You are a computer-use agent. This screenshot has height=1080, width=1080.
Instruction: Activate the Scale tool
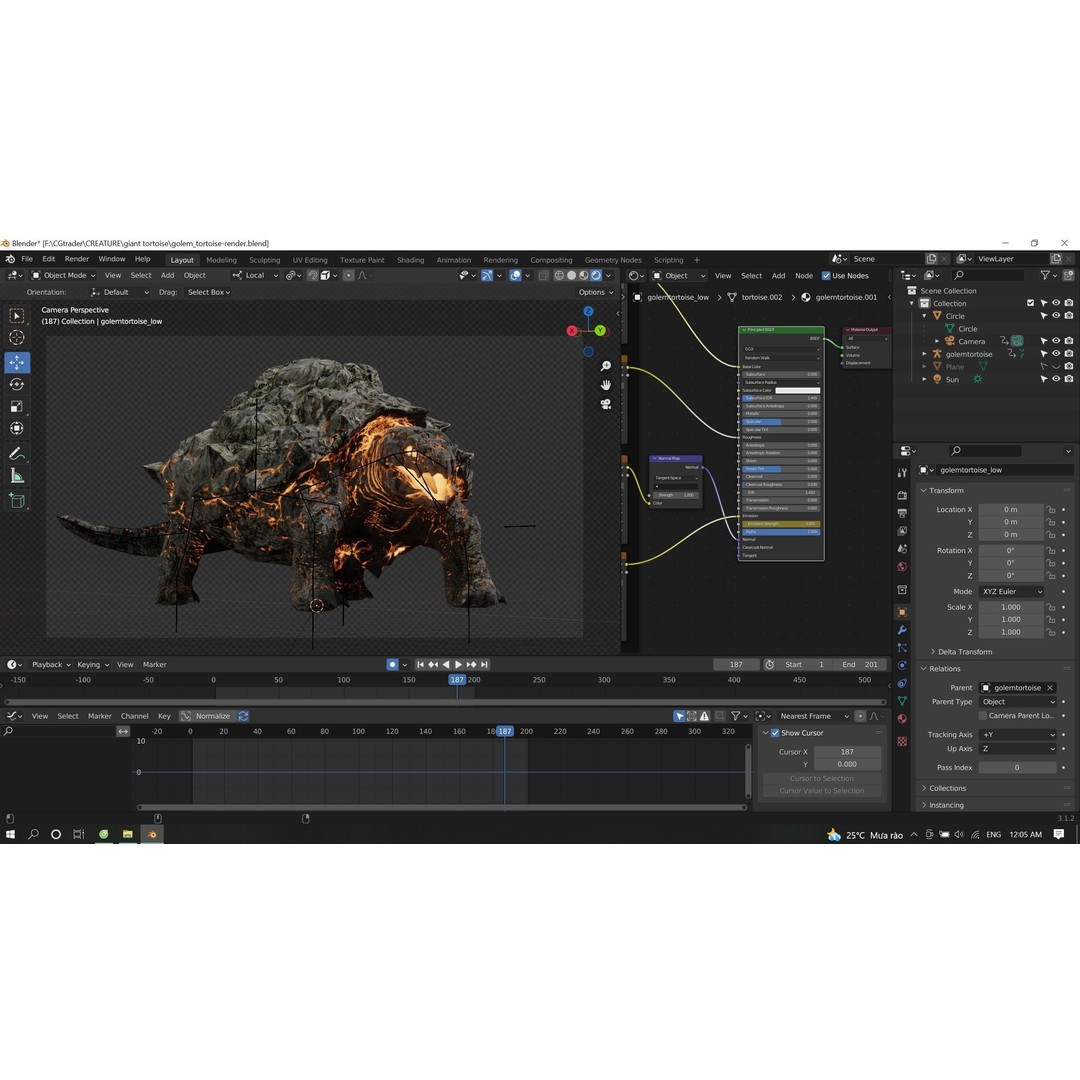coord(17,406)
